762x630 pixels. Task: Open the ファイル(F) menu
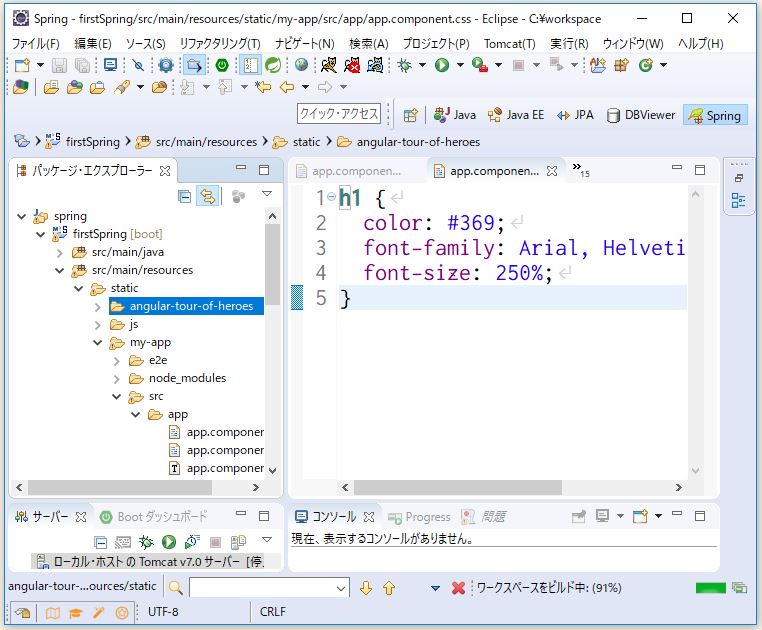click(35, 44)
